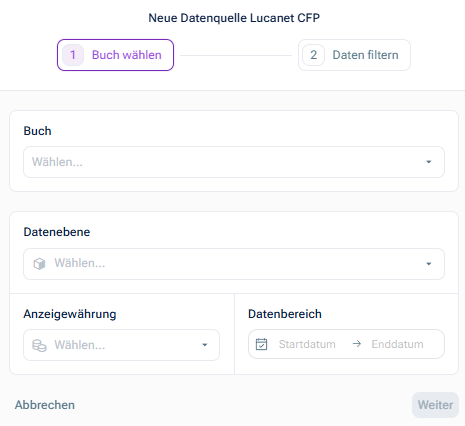Viewport: 465px width, 426px height.
Task: Switch to the Daten filtern step
Action: [354, 55]
